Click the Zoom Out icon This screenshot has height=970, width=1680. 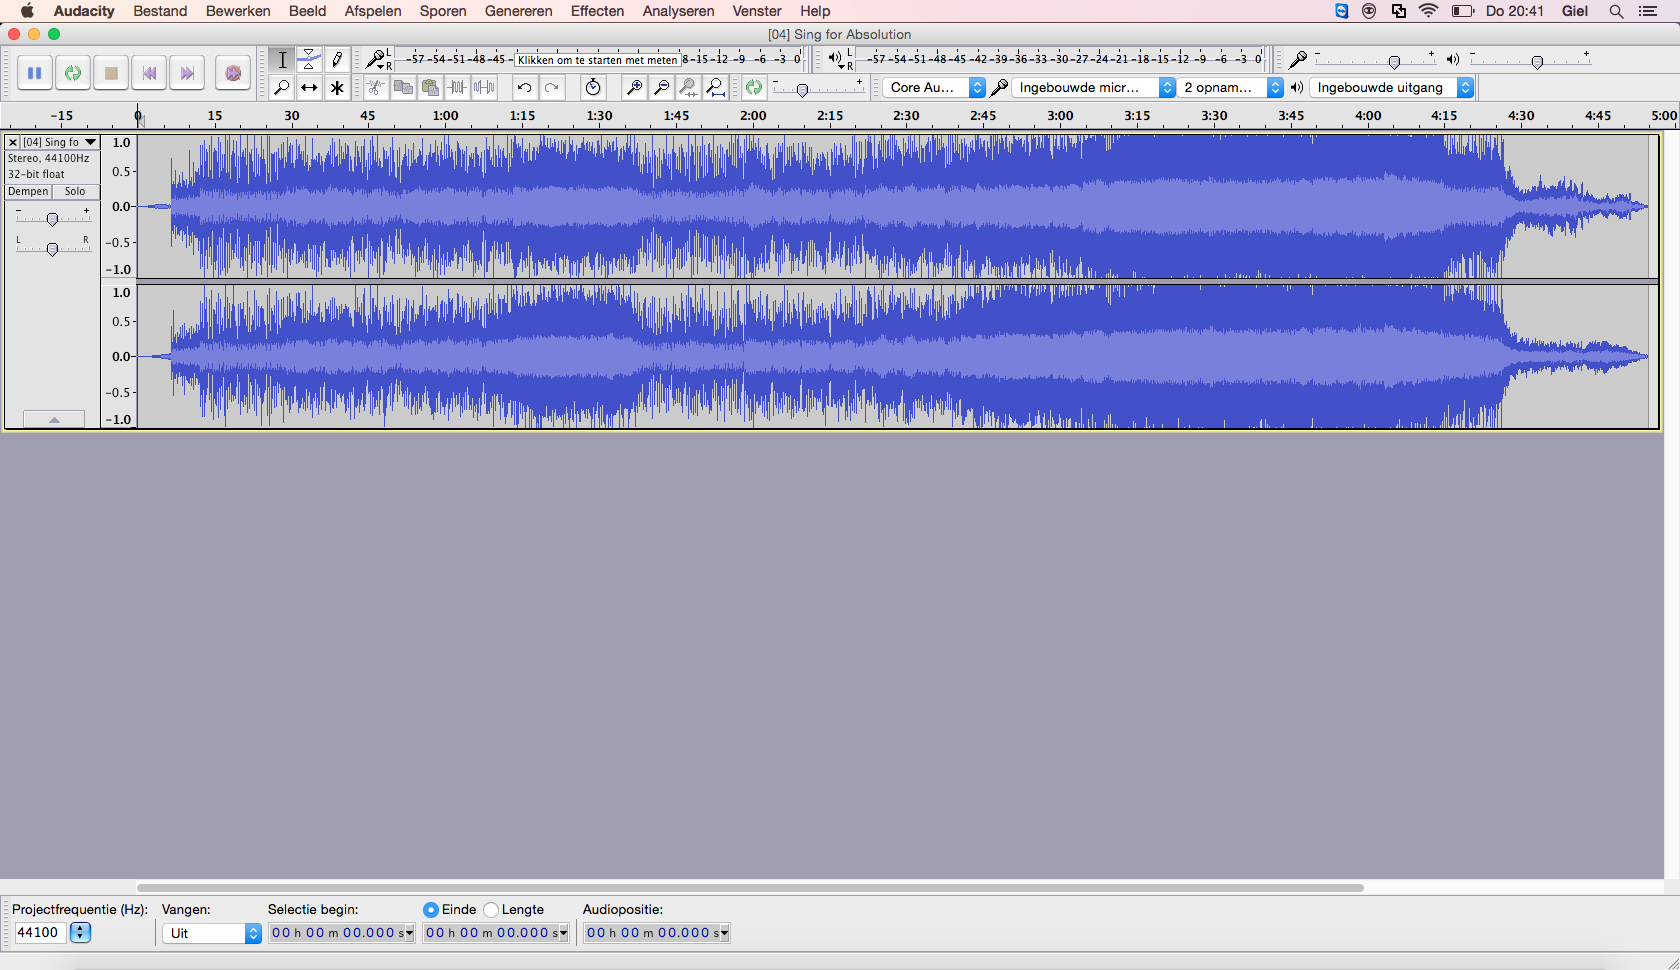[661, 87]
